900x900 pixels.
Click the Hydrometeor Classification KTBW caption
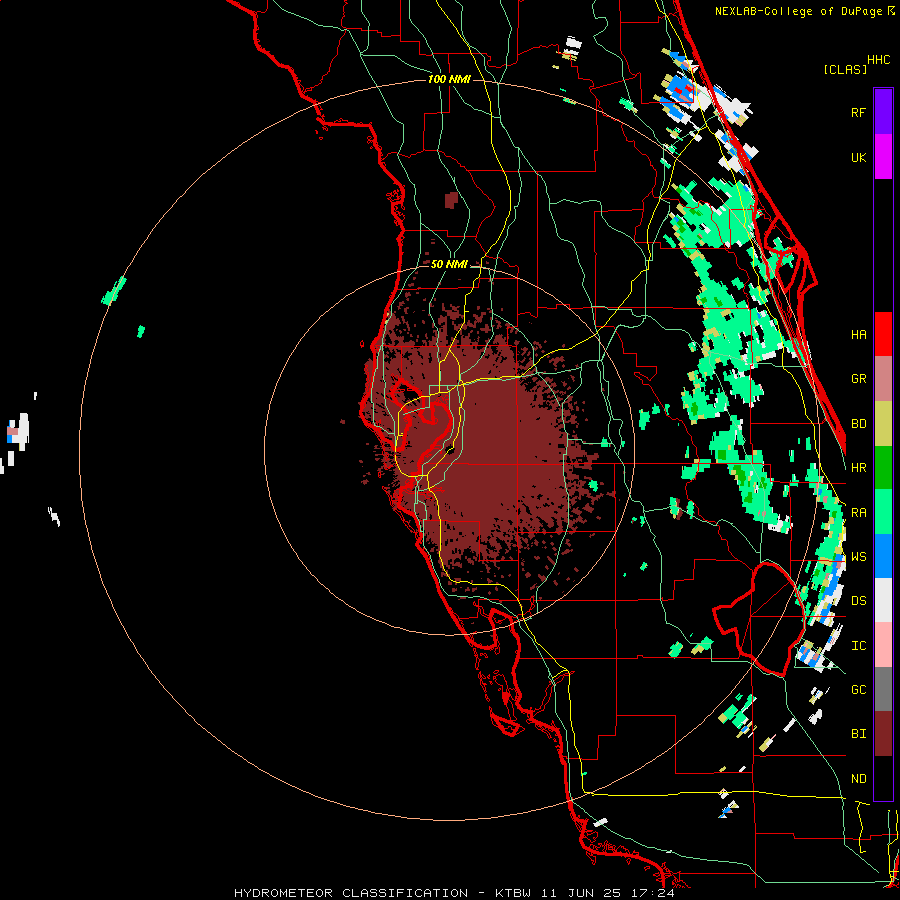(x=454, y=893)
